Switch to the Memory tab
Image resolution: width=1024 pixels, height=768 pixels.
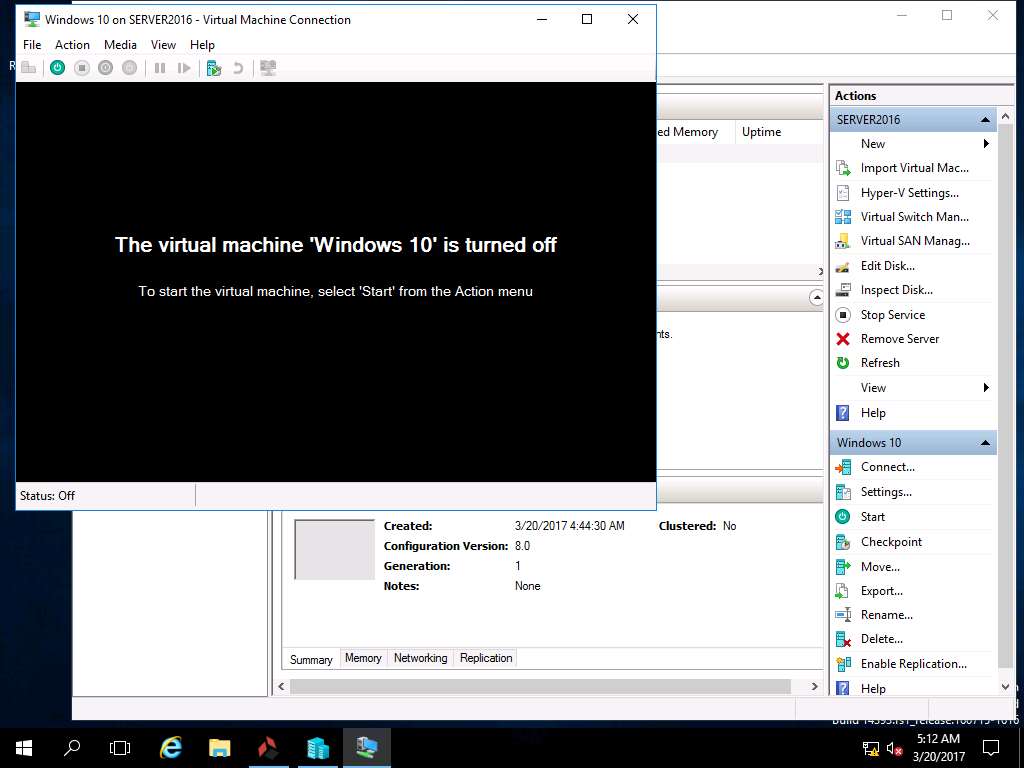[363, 658]
